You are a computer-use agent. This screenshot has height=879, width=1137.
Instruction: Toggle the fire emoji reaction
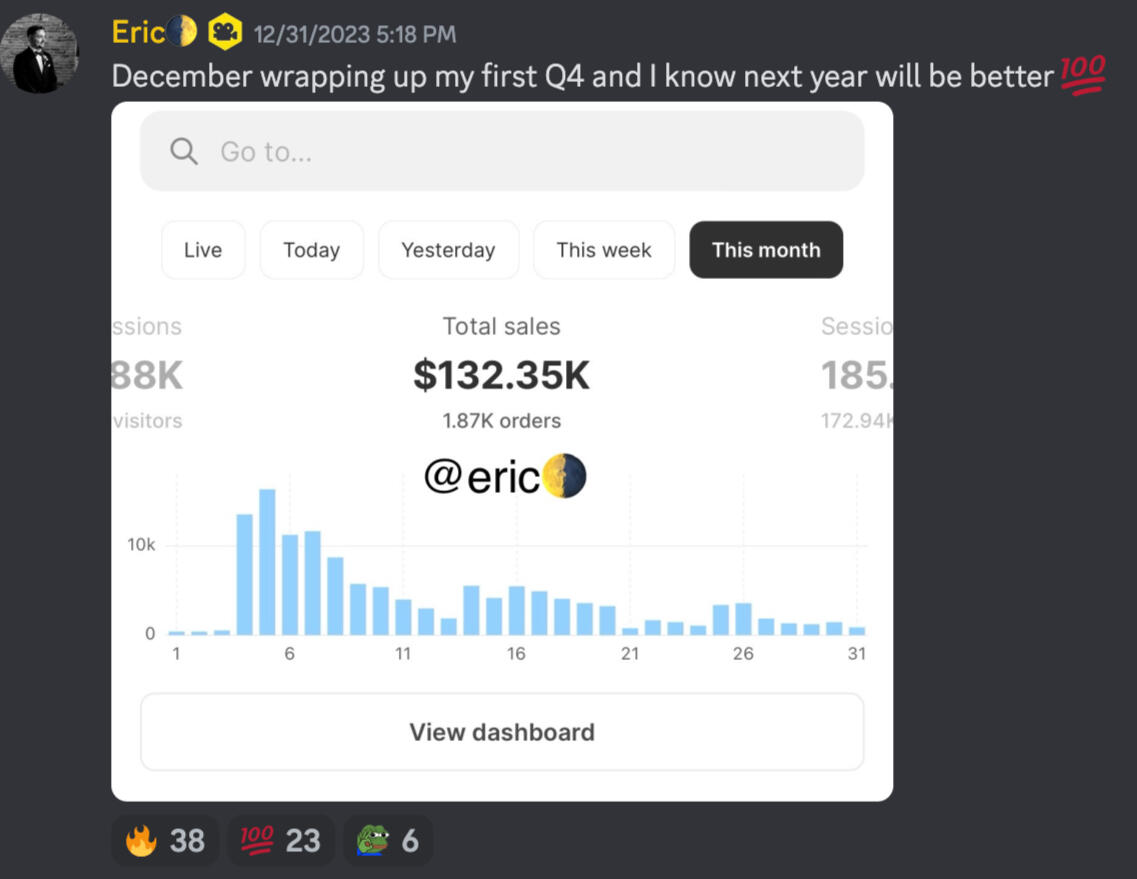165,841
